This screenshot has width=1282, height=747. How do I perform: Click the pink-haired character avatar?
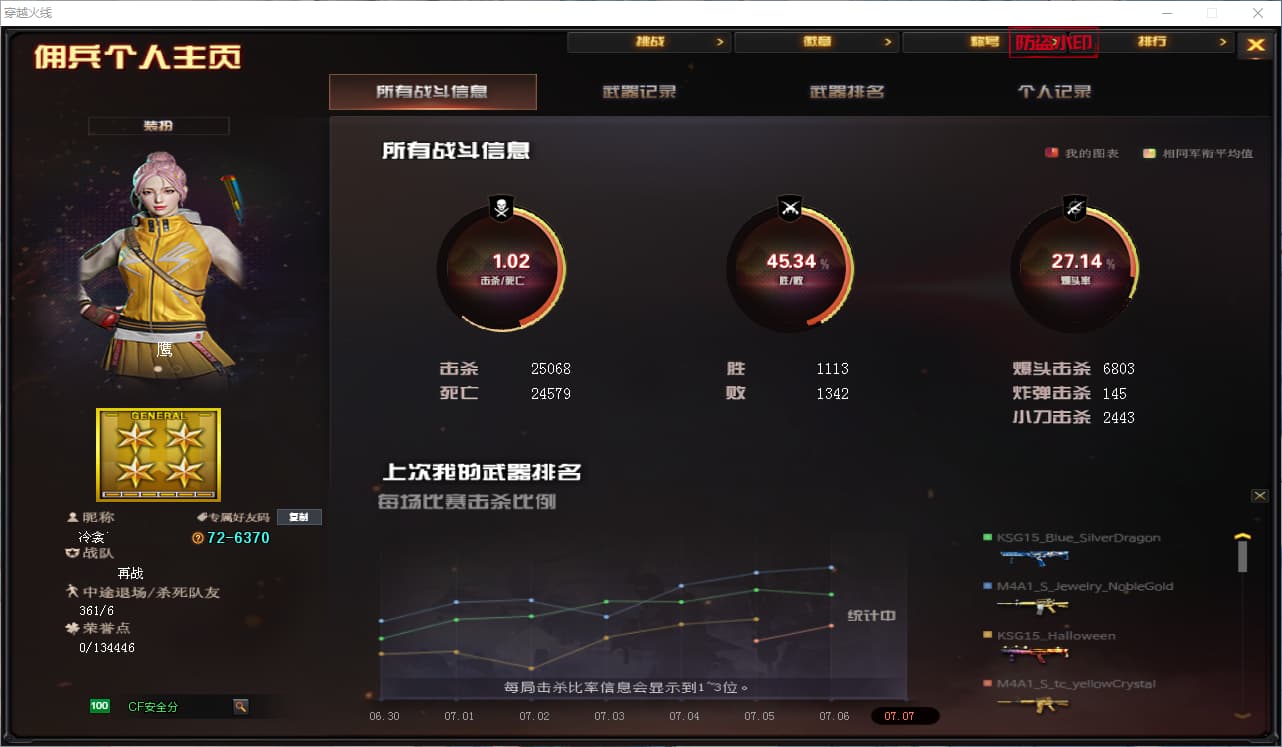162,265
